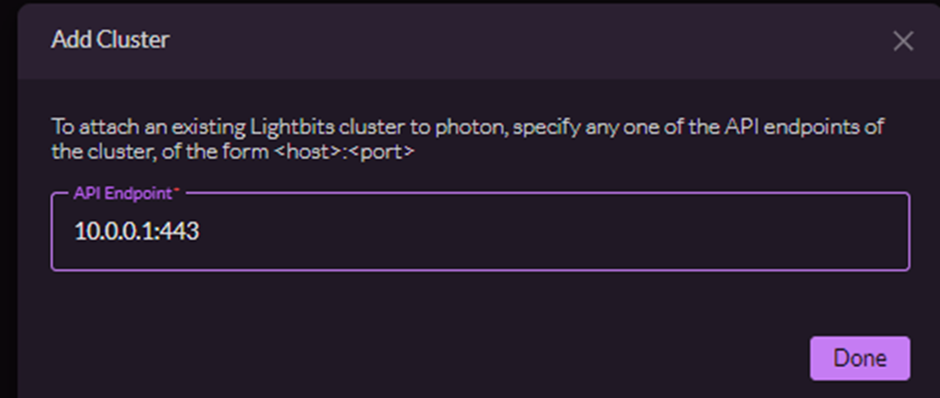Place the cursor after 443 in the field

[x=200, y=231]
